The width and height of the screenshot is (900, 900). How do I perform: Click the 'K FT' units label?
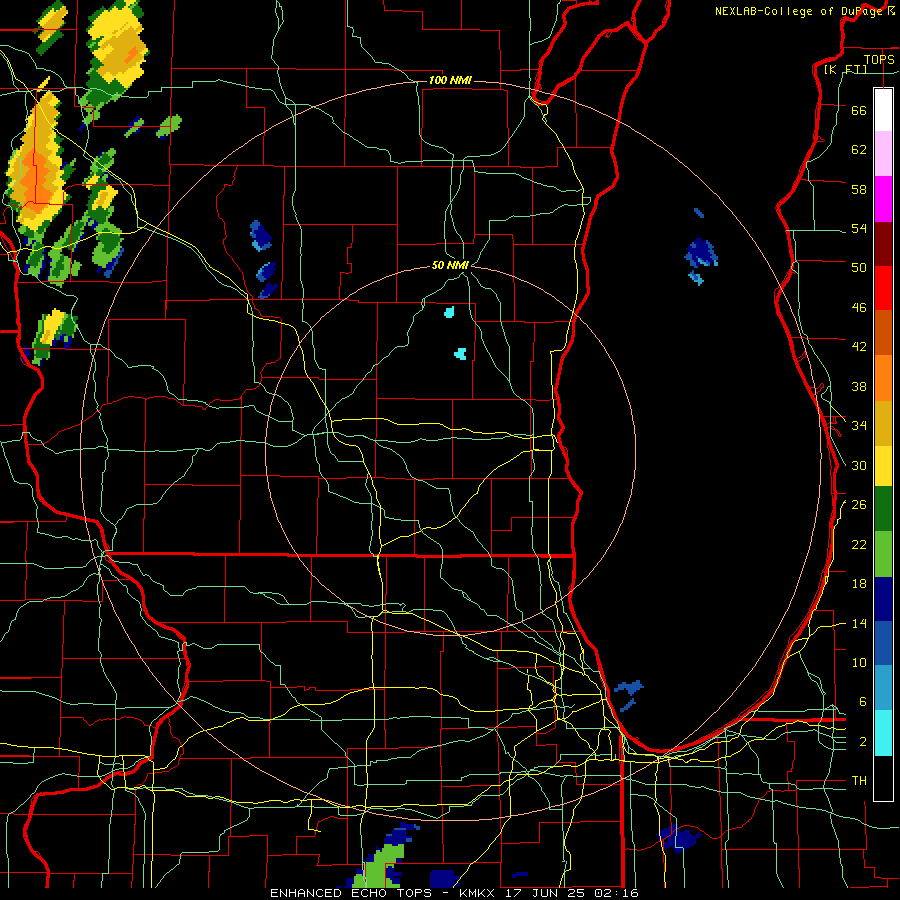pyautogui.click(x=846, y=70)
